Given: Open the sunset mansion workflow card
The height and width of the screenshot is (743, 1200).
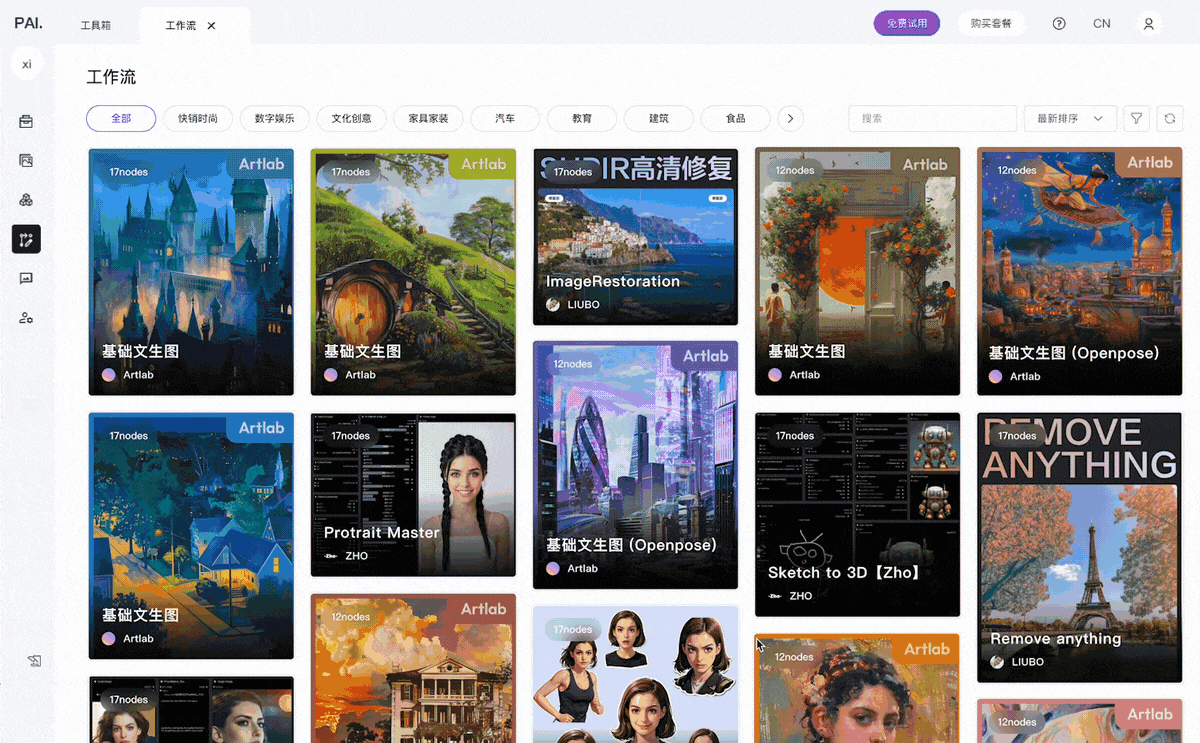Looking at the screenshot, I should point(413,669).
